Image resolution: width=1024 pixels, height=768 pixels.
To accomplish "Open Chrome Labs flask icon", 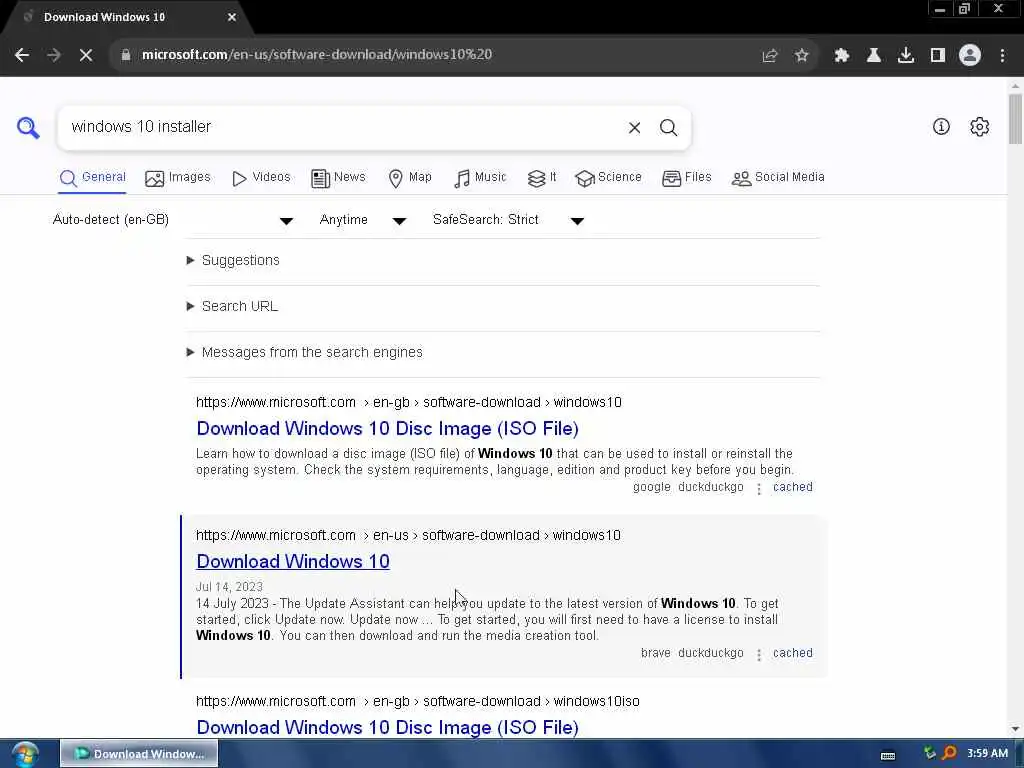I will pos(874,56).
